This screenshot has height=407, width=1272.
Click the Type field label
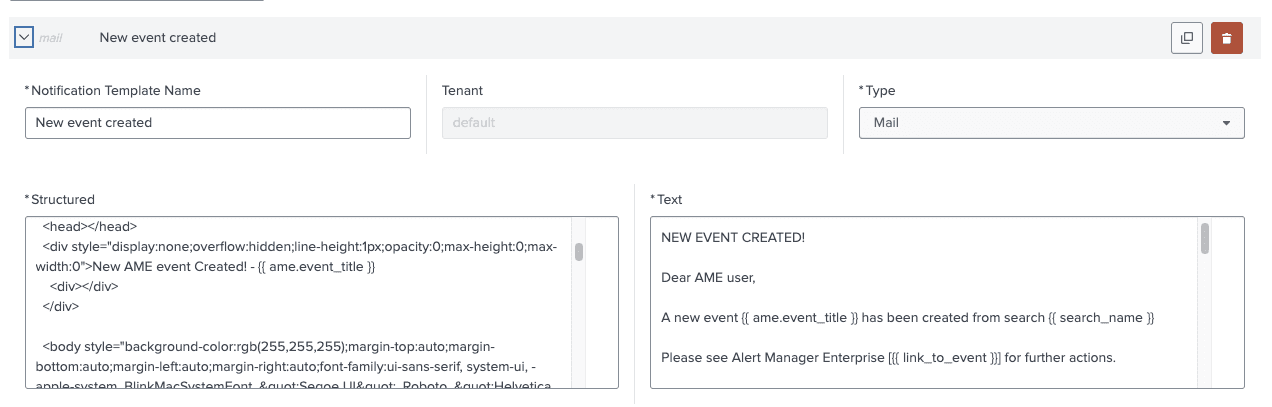pos(879,91)
